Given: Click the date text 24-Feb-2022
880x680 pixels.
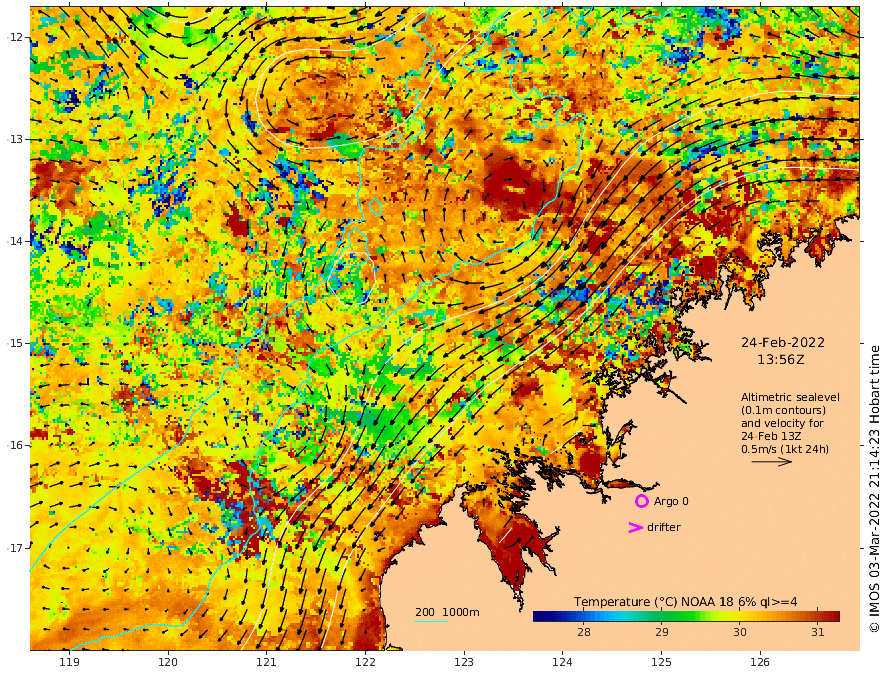Looking at the screenshot, I should [782, 342].
